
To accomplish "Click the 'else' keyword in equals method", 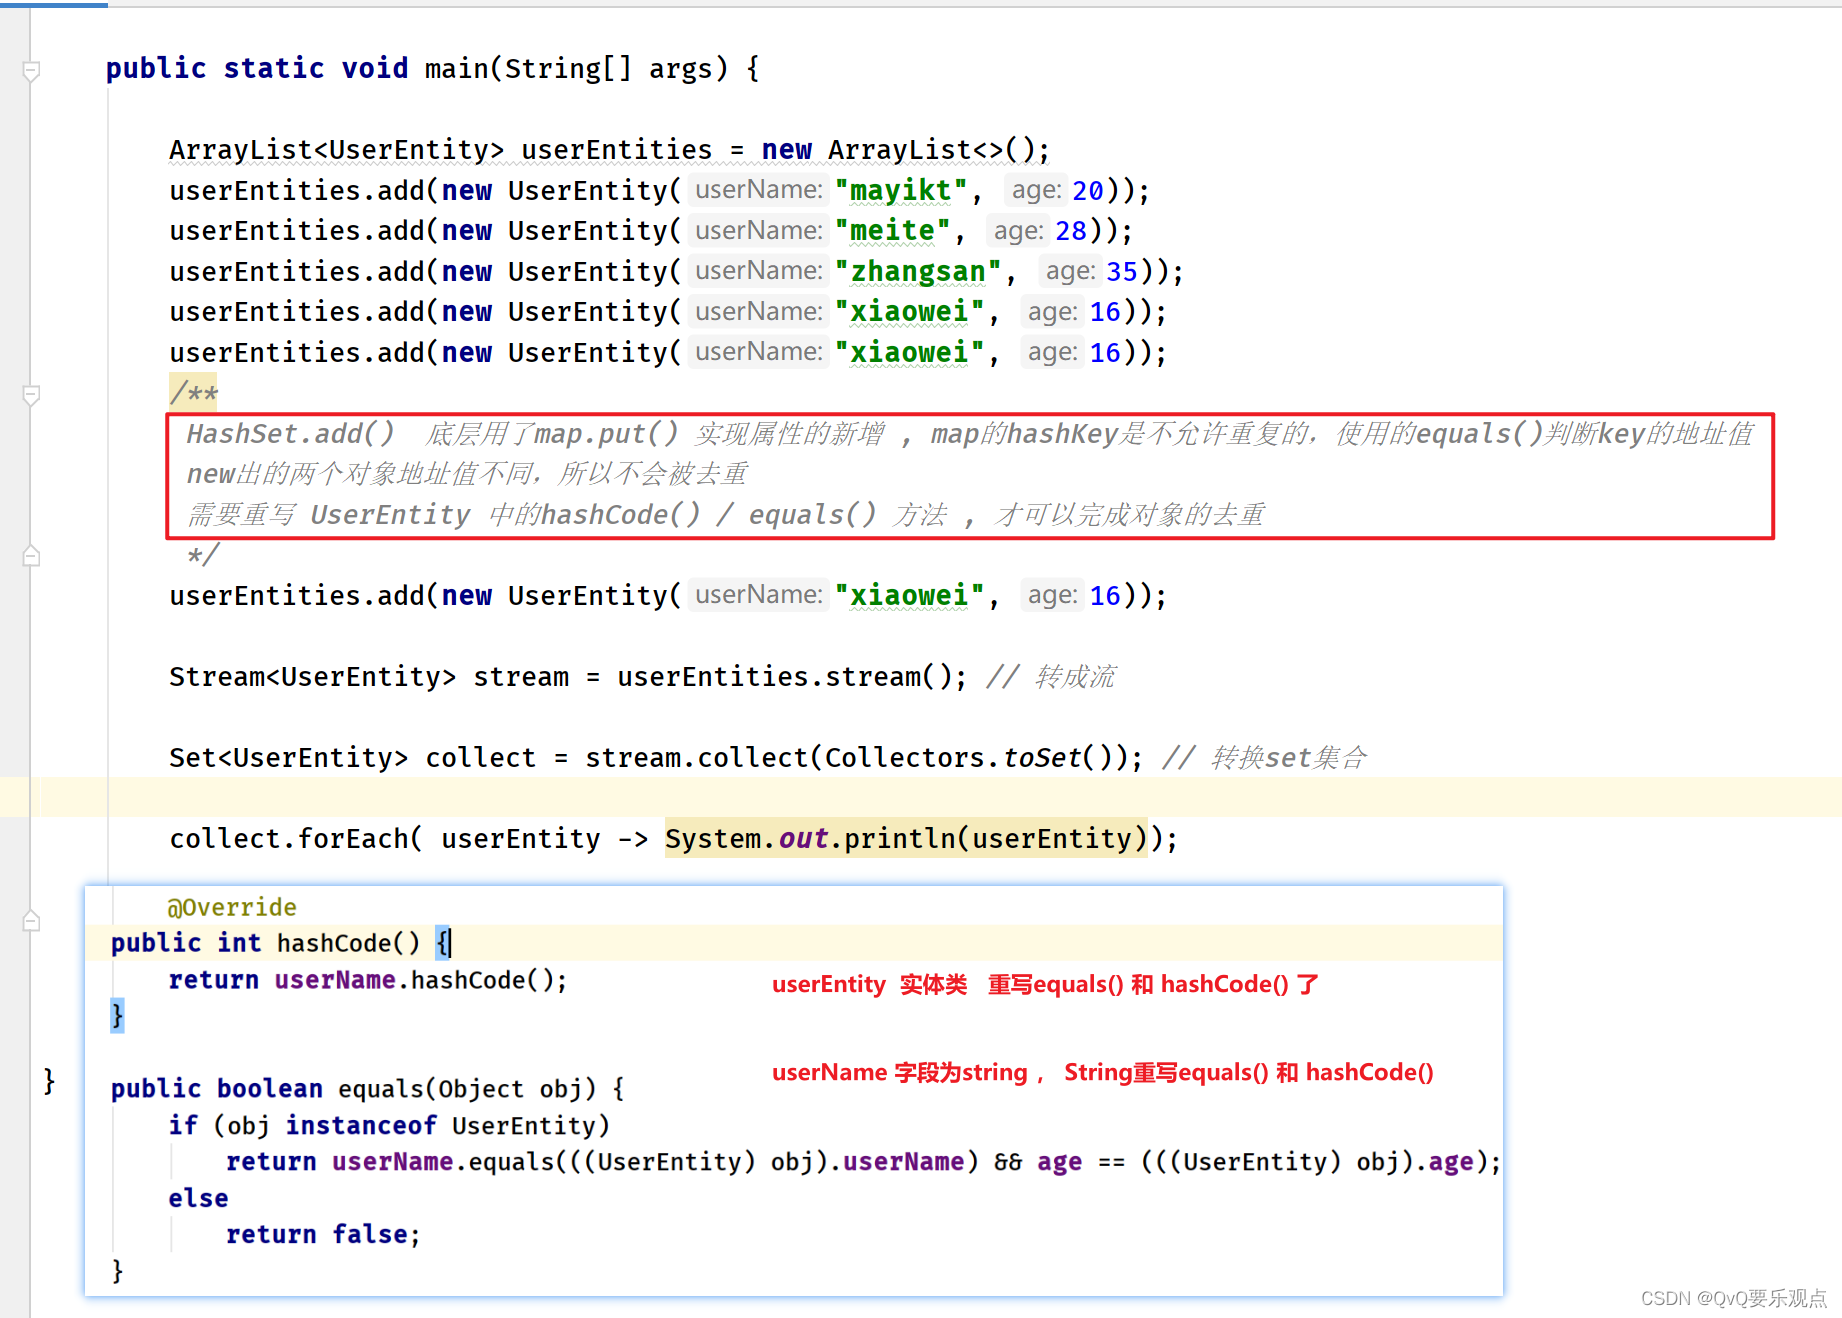I will click(x=198, y=1198).
